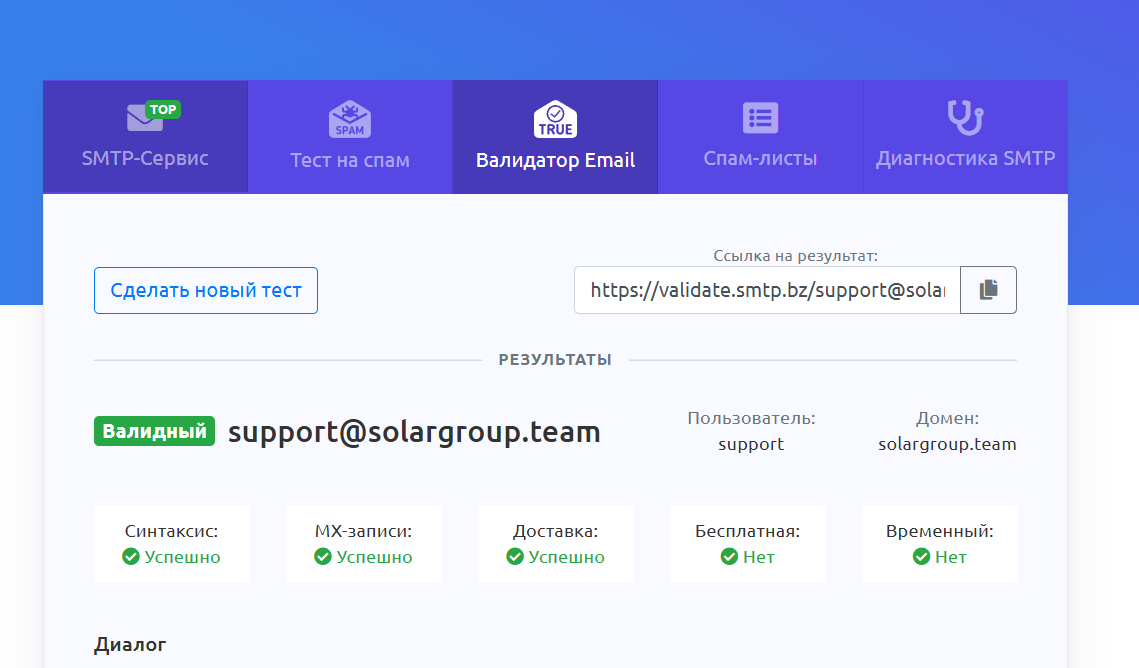Open the Спам-листы tab

(x=760, y=159)
